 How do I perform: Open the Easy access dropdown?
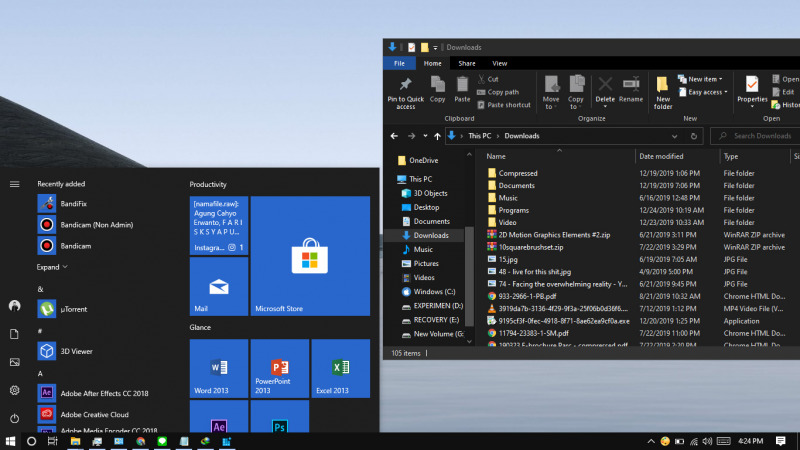pyautogui.click(x=703, y=92)
